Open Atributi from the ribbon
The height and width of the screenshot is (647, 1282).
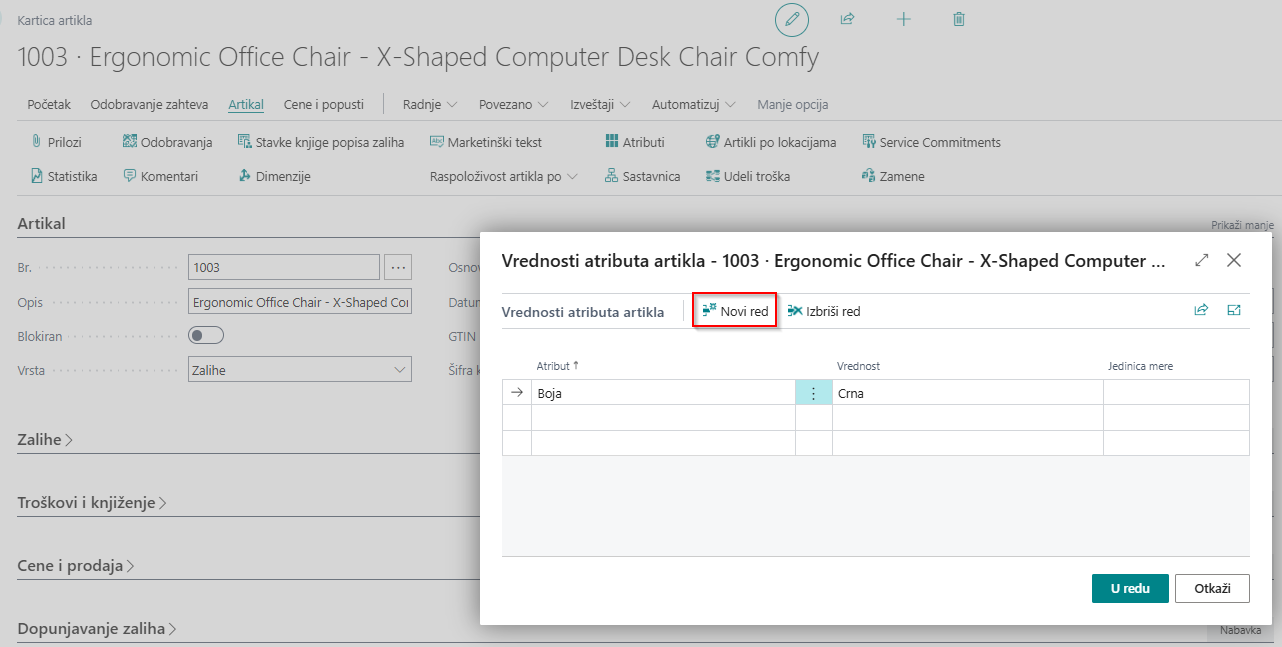(635, 142)
